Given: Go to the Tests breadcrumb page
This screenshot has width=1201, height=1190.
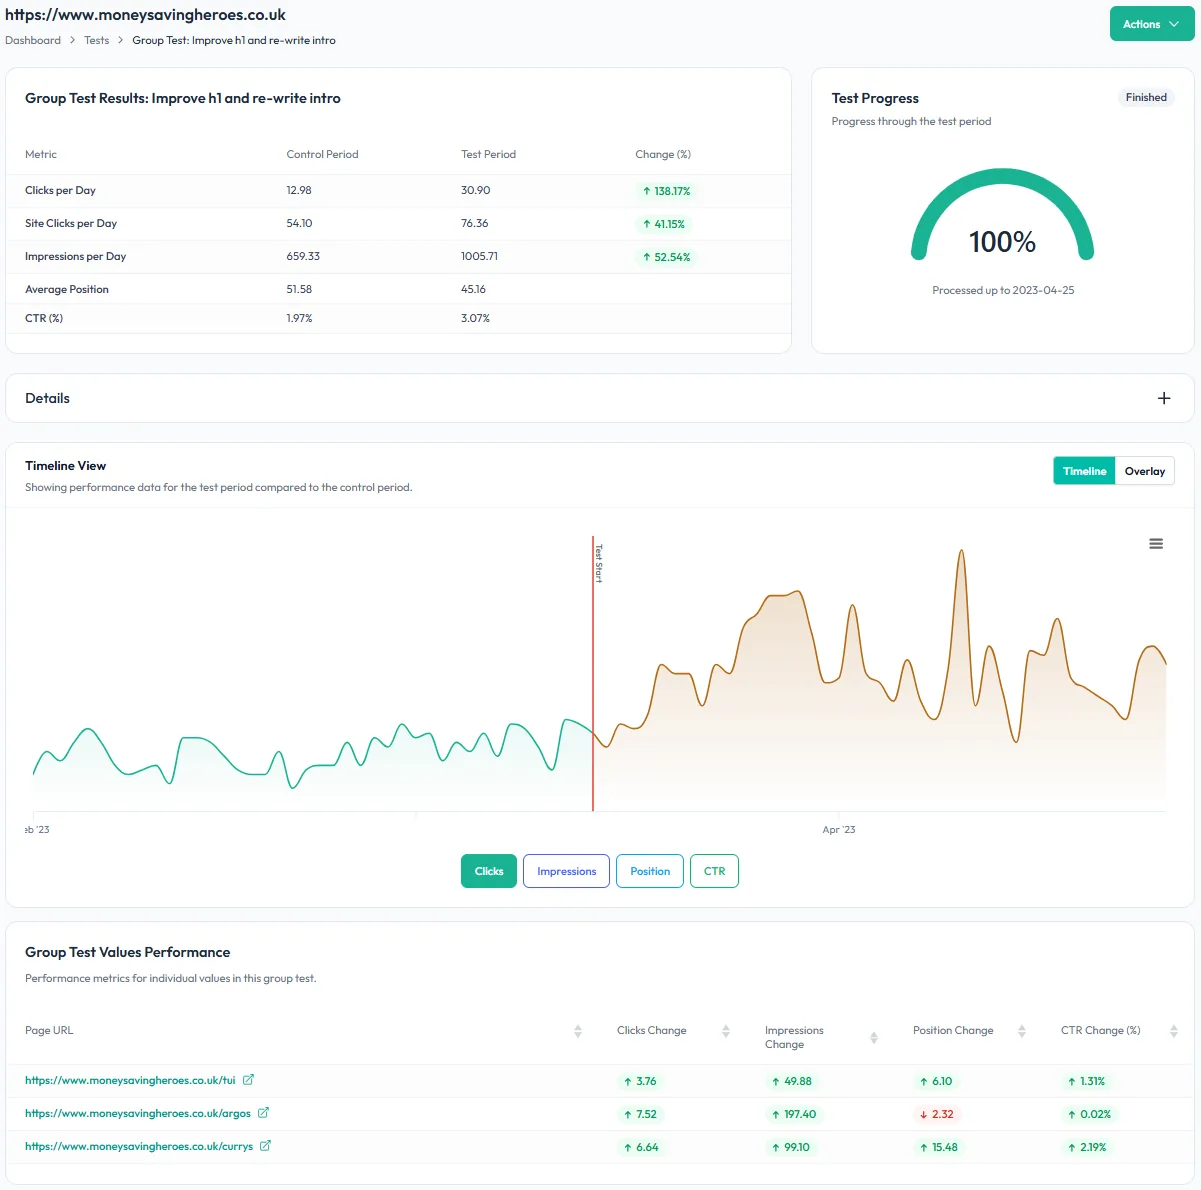Looking at the screenshot, I should [96, 40].
